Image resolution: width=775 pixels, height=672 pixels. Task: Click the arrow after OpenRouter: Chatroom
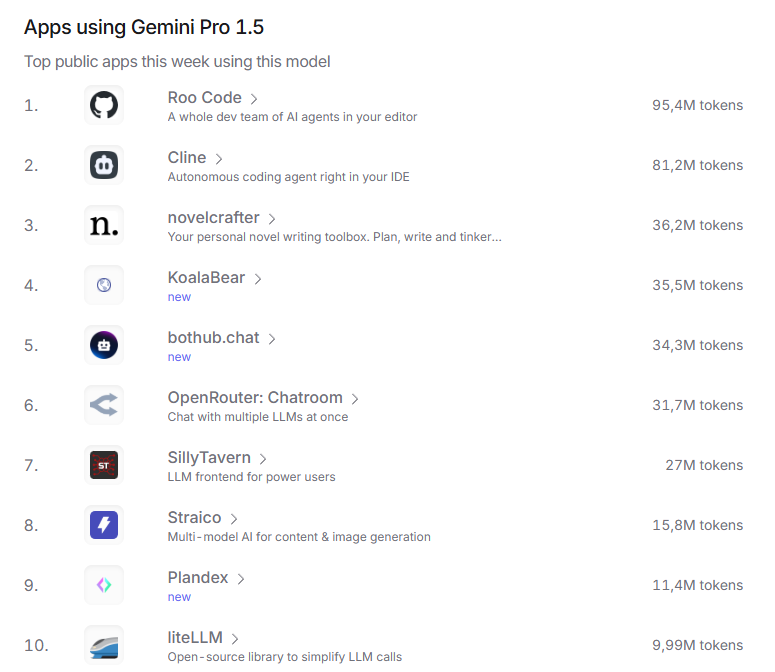(355, 399)
